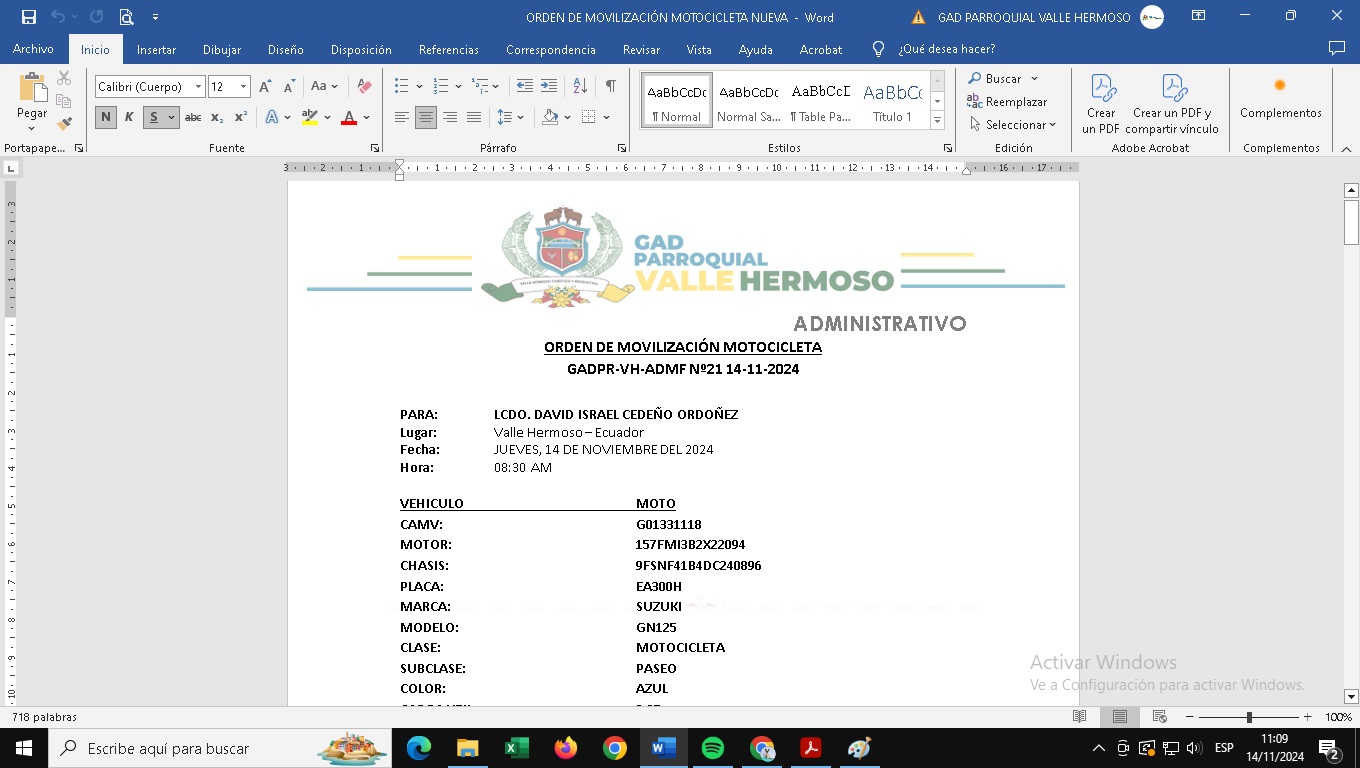1360x768 pixels.
Task: Open Spotify from the taskbar
Action: click(x=713, y=748)
